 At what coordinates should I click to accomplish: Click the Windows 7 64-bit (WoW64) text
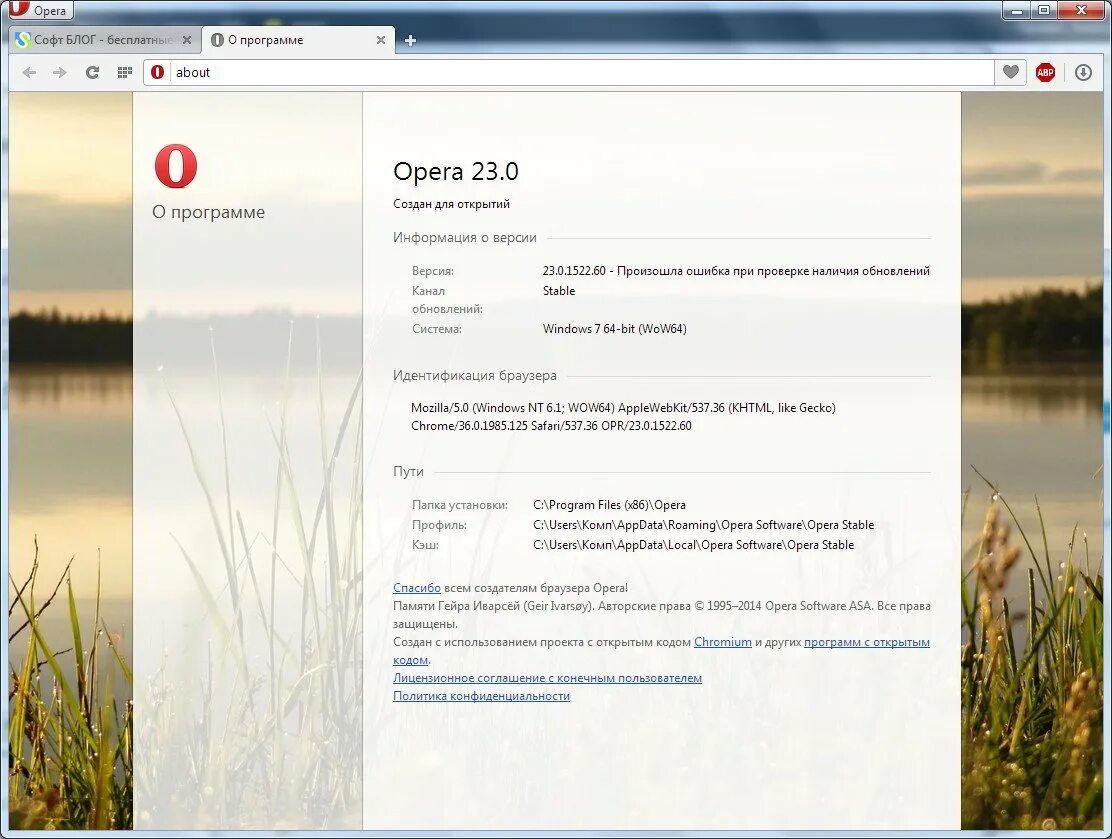(615, 328)
